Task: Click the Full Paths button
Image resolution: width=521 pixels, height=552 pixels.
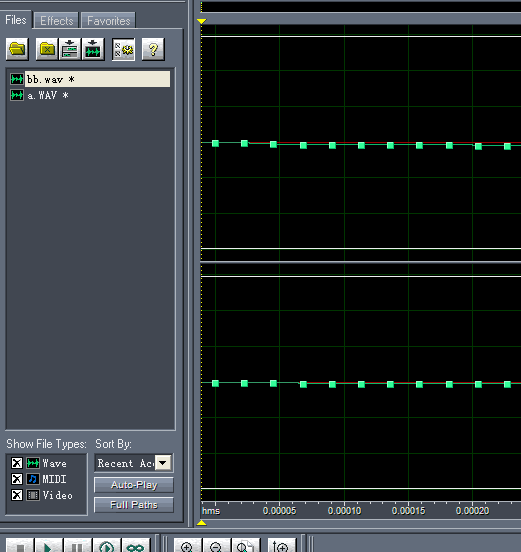Action: [x=134, y=505]
